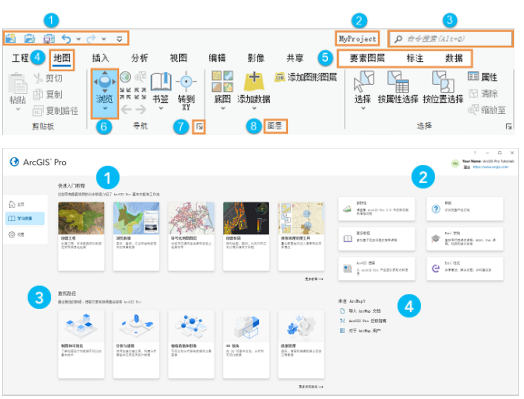Click the 转到 XY (Go To XY) icon

[186, 82]
